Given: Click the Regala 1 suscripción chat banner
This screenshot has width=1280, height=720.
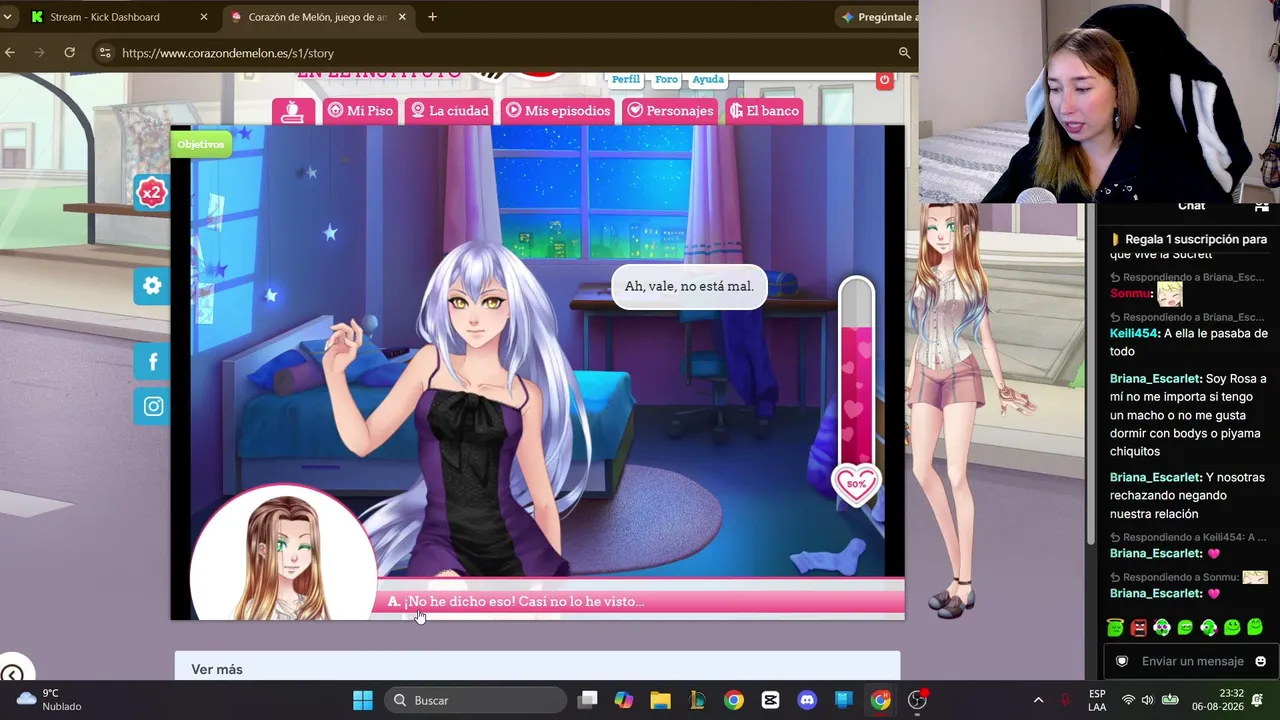Looking at the screenshot, I should (x=1188, y=240).
